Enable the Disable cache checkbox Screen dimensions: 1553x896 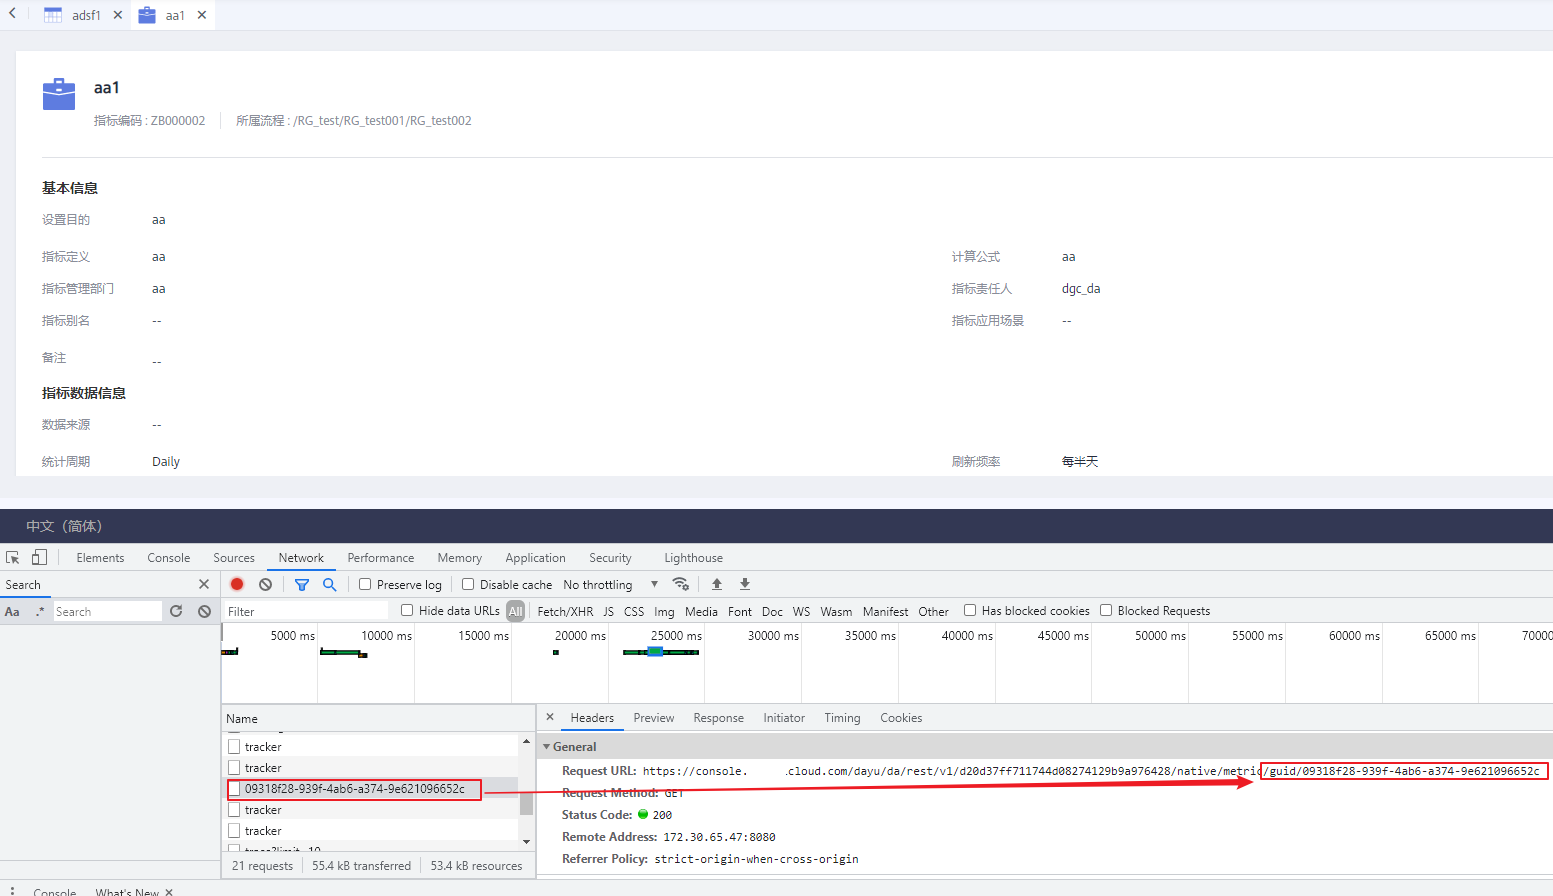pos(468,584)
